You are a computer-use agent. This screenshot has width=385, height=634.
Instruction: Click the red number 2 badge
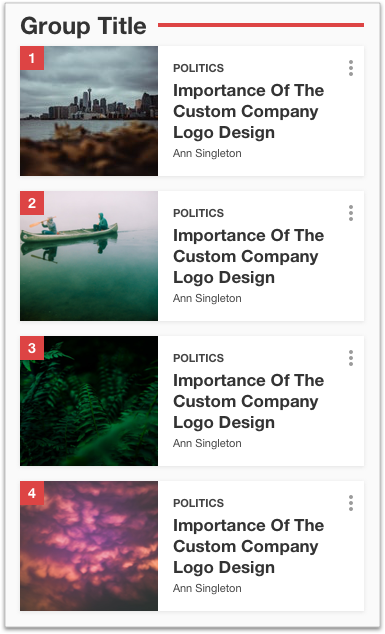tap(32, 203)
